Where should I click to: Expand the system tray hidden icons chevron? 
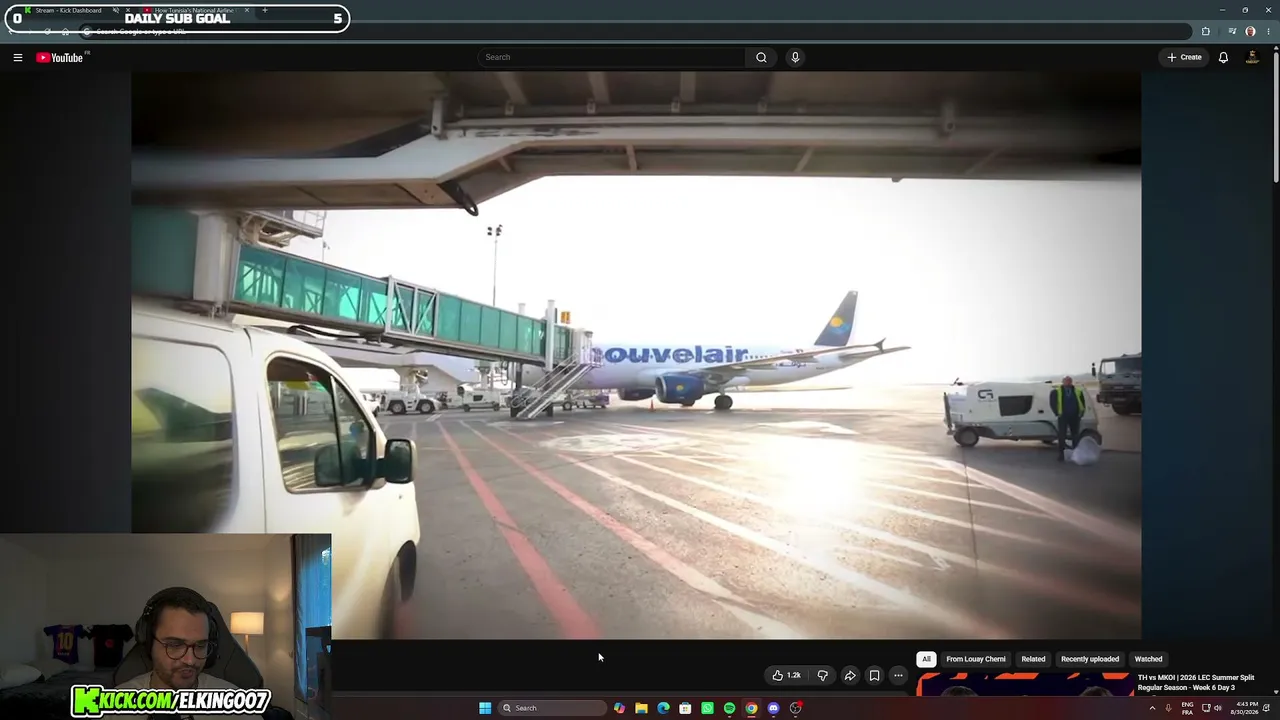(x=1152, y=708)
